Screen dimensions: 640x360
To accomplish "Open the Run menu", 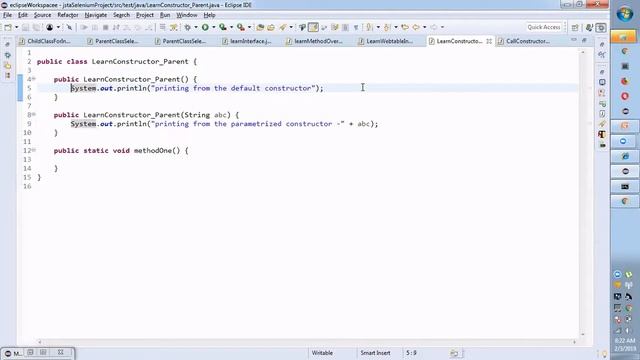I will 165,15.
